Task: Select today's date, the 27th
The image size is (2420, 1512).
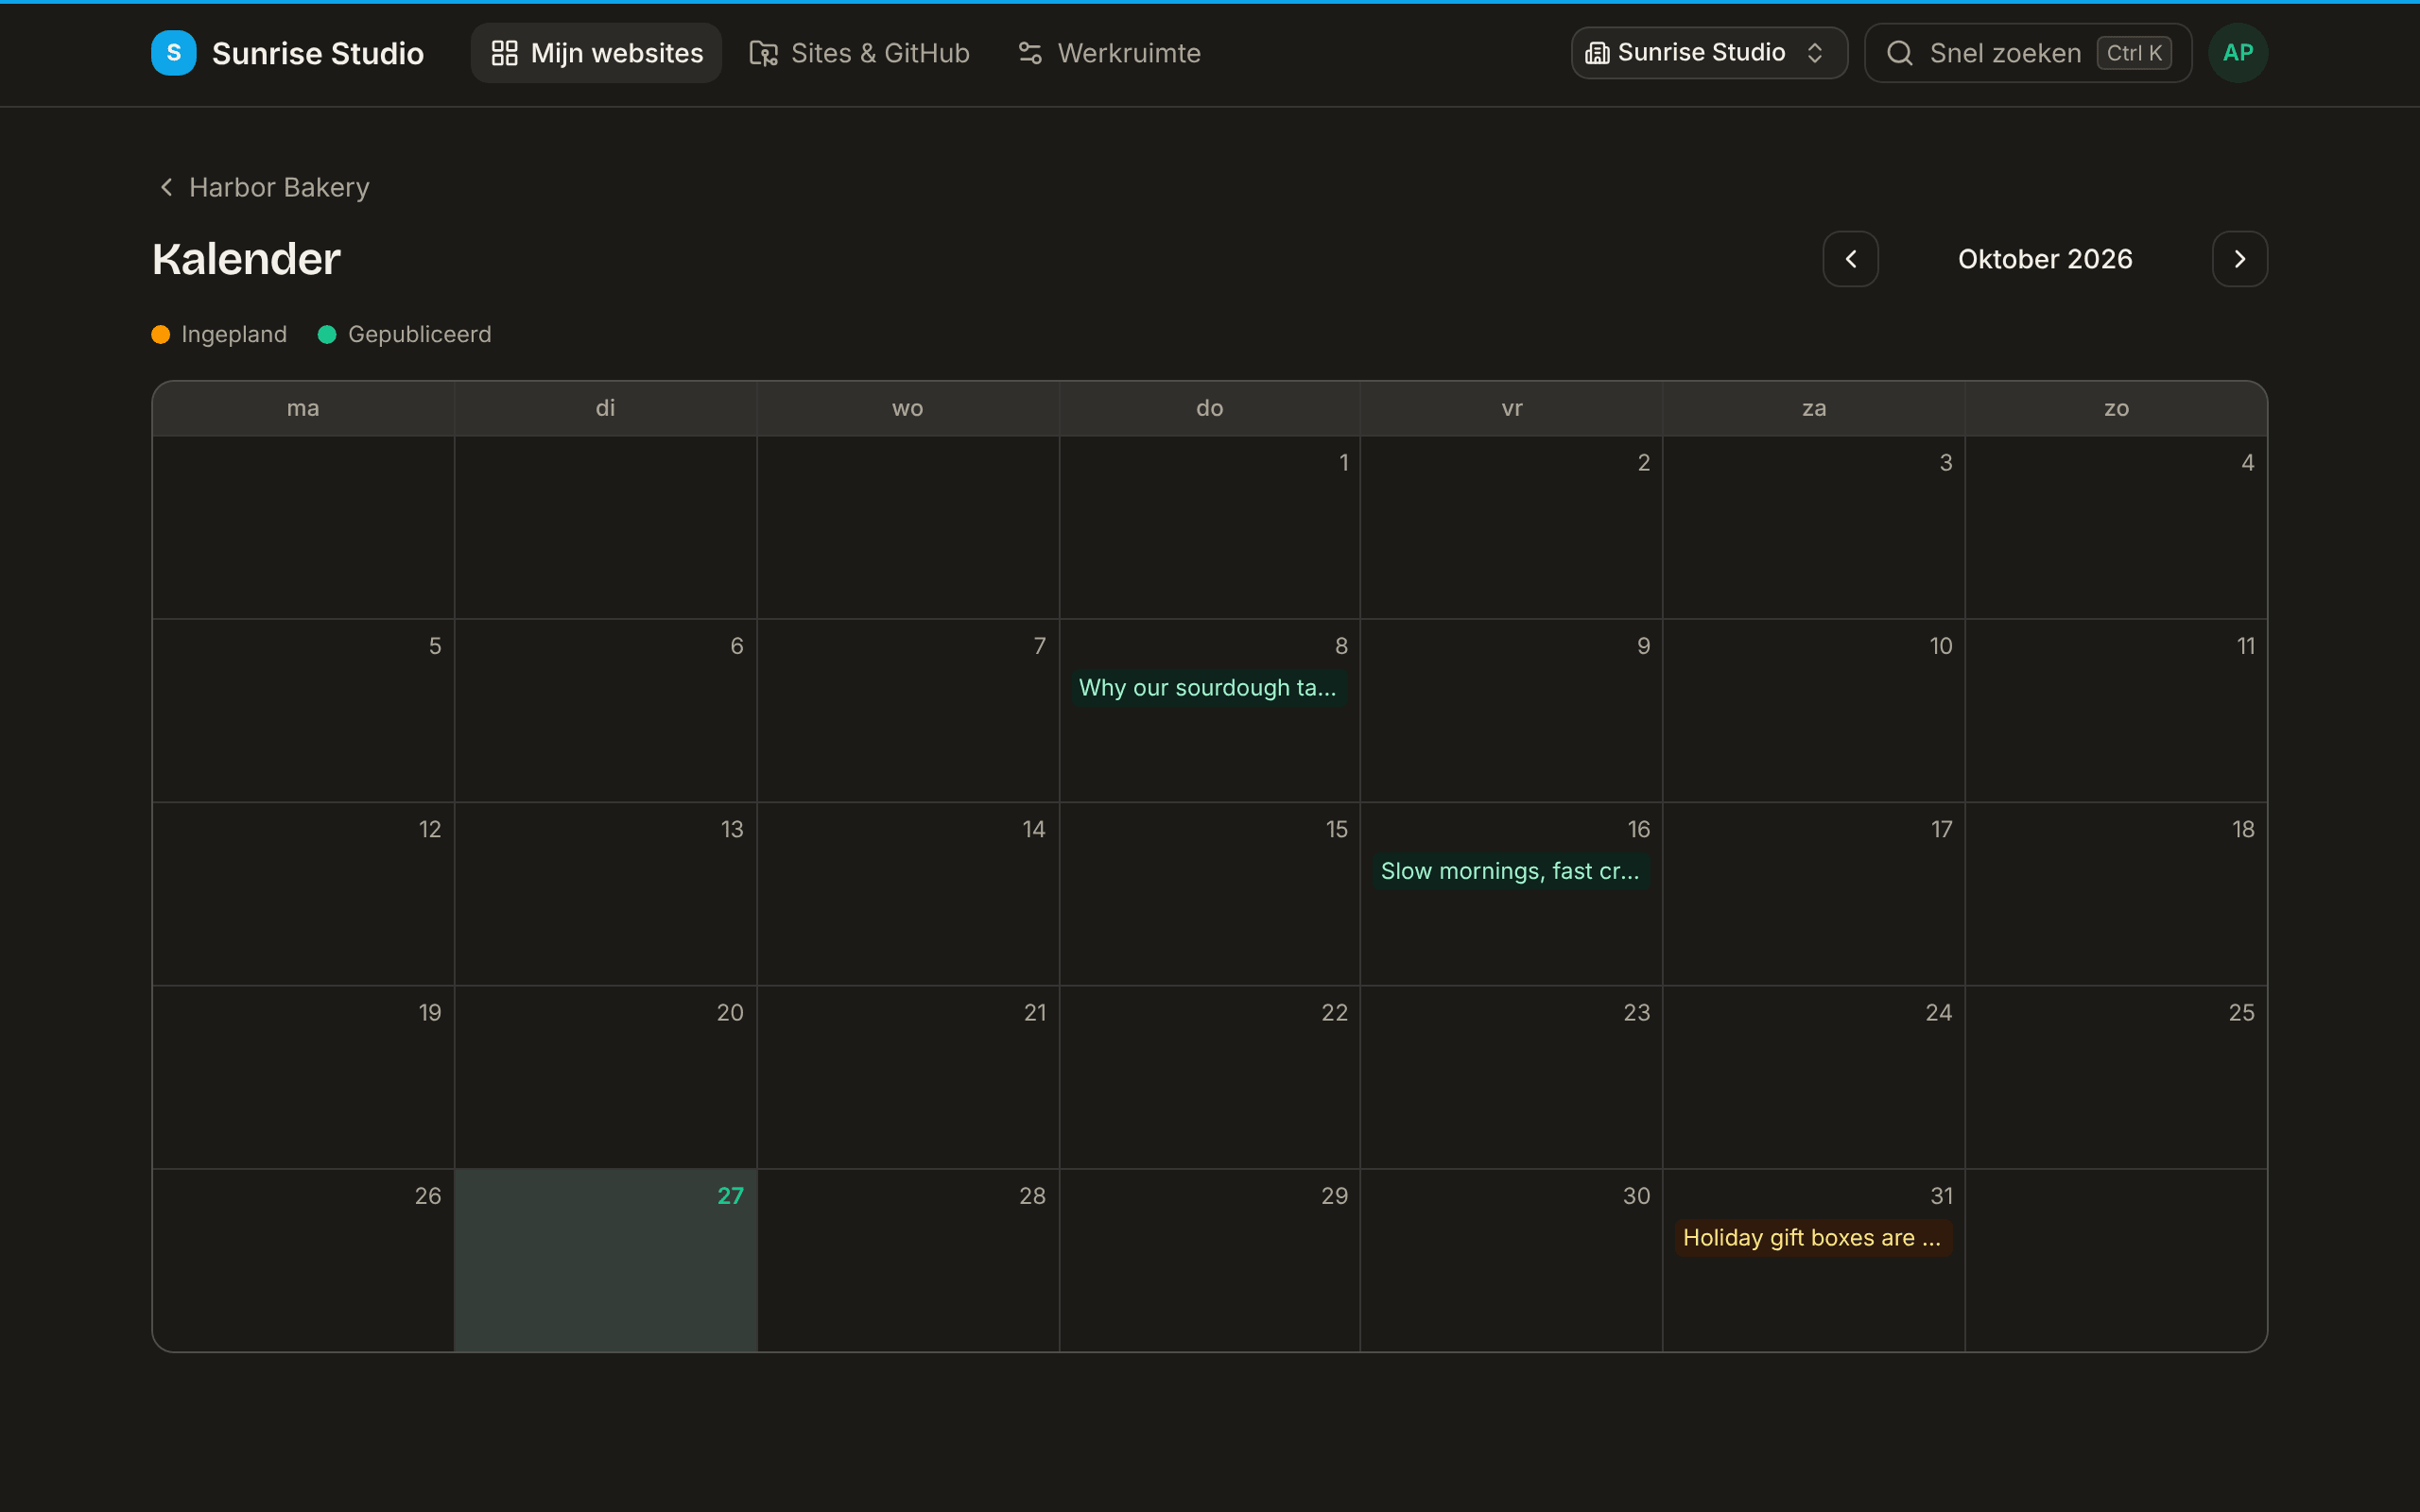Action: [x=605, y=1260]
